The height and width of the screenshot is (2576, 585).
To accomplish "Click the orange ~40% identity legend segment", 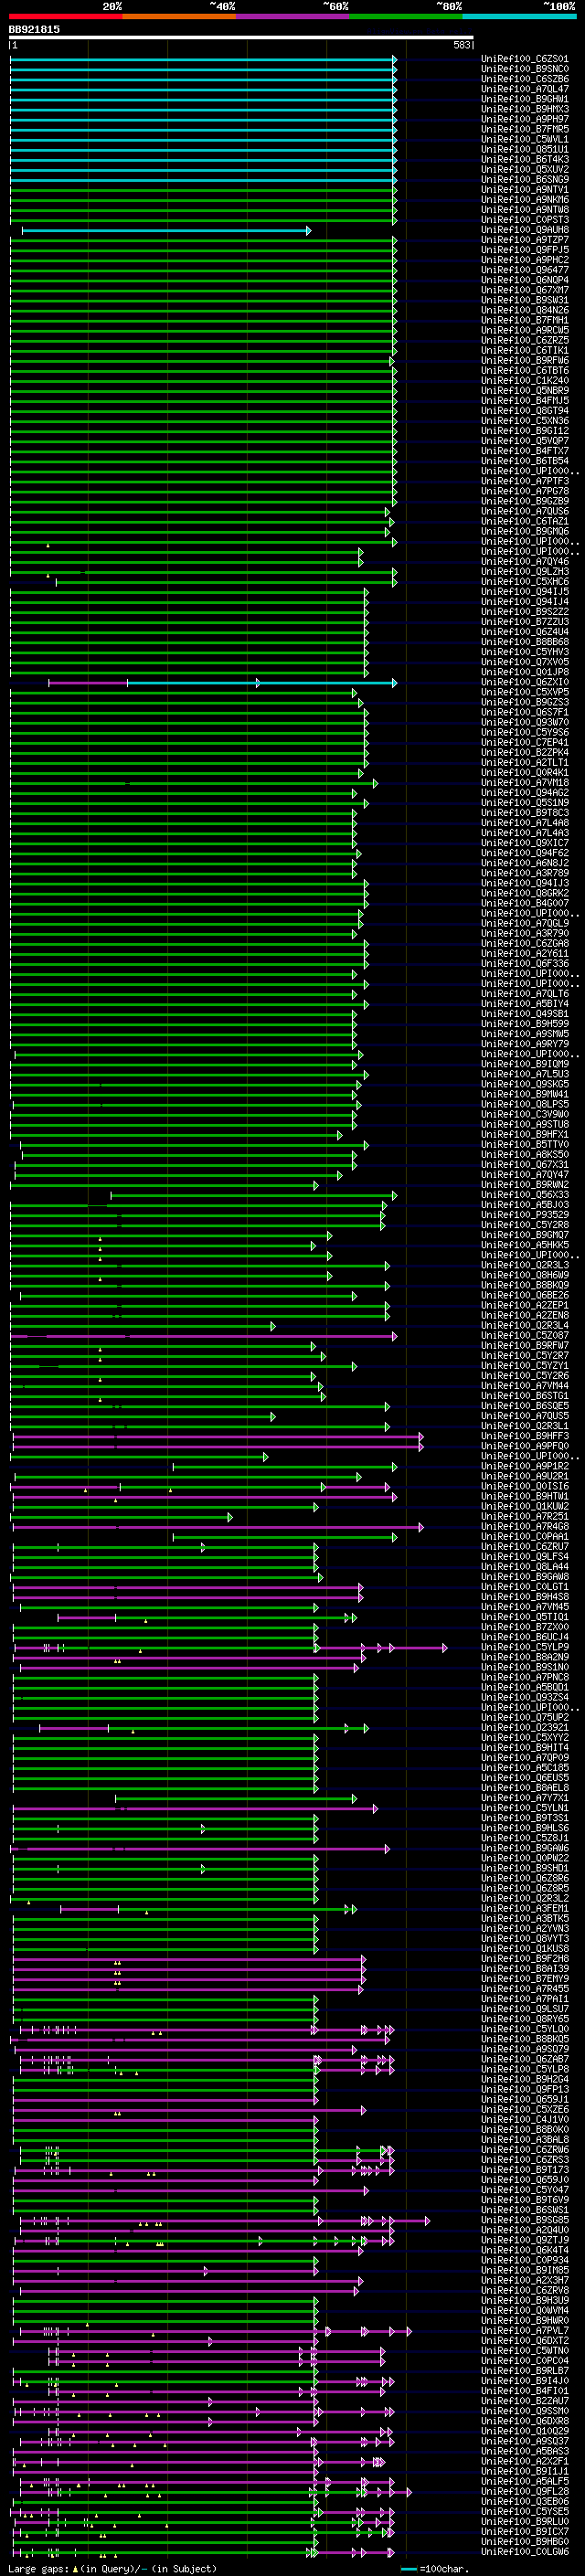I will (x=179, y=17).
